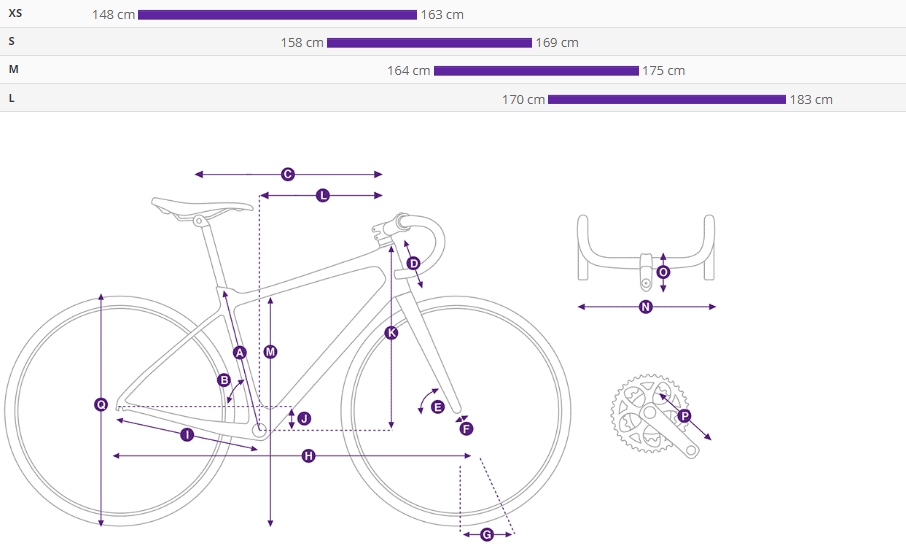Image resolution: width=906 pixels, height=559 pixels.
Task: Click the M standover height marker
Action: tap(270, 351)
